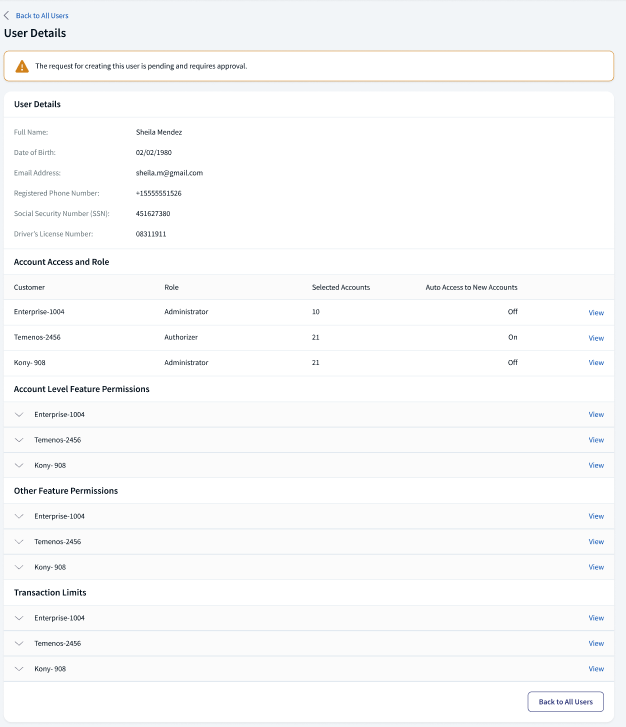The width and height of the screenshot is (626, 727).
Task: Click the date of birth 02/02/1980
Action: click(153, 153)
